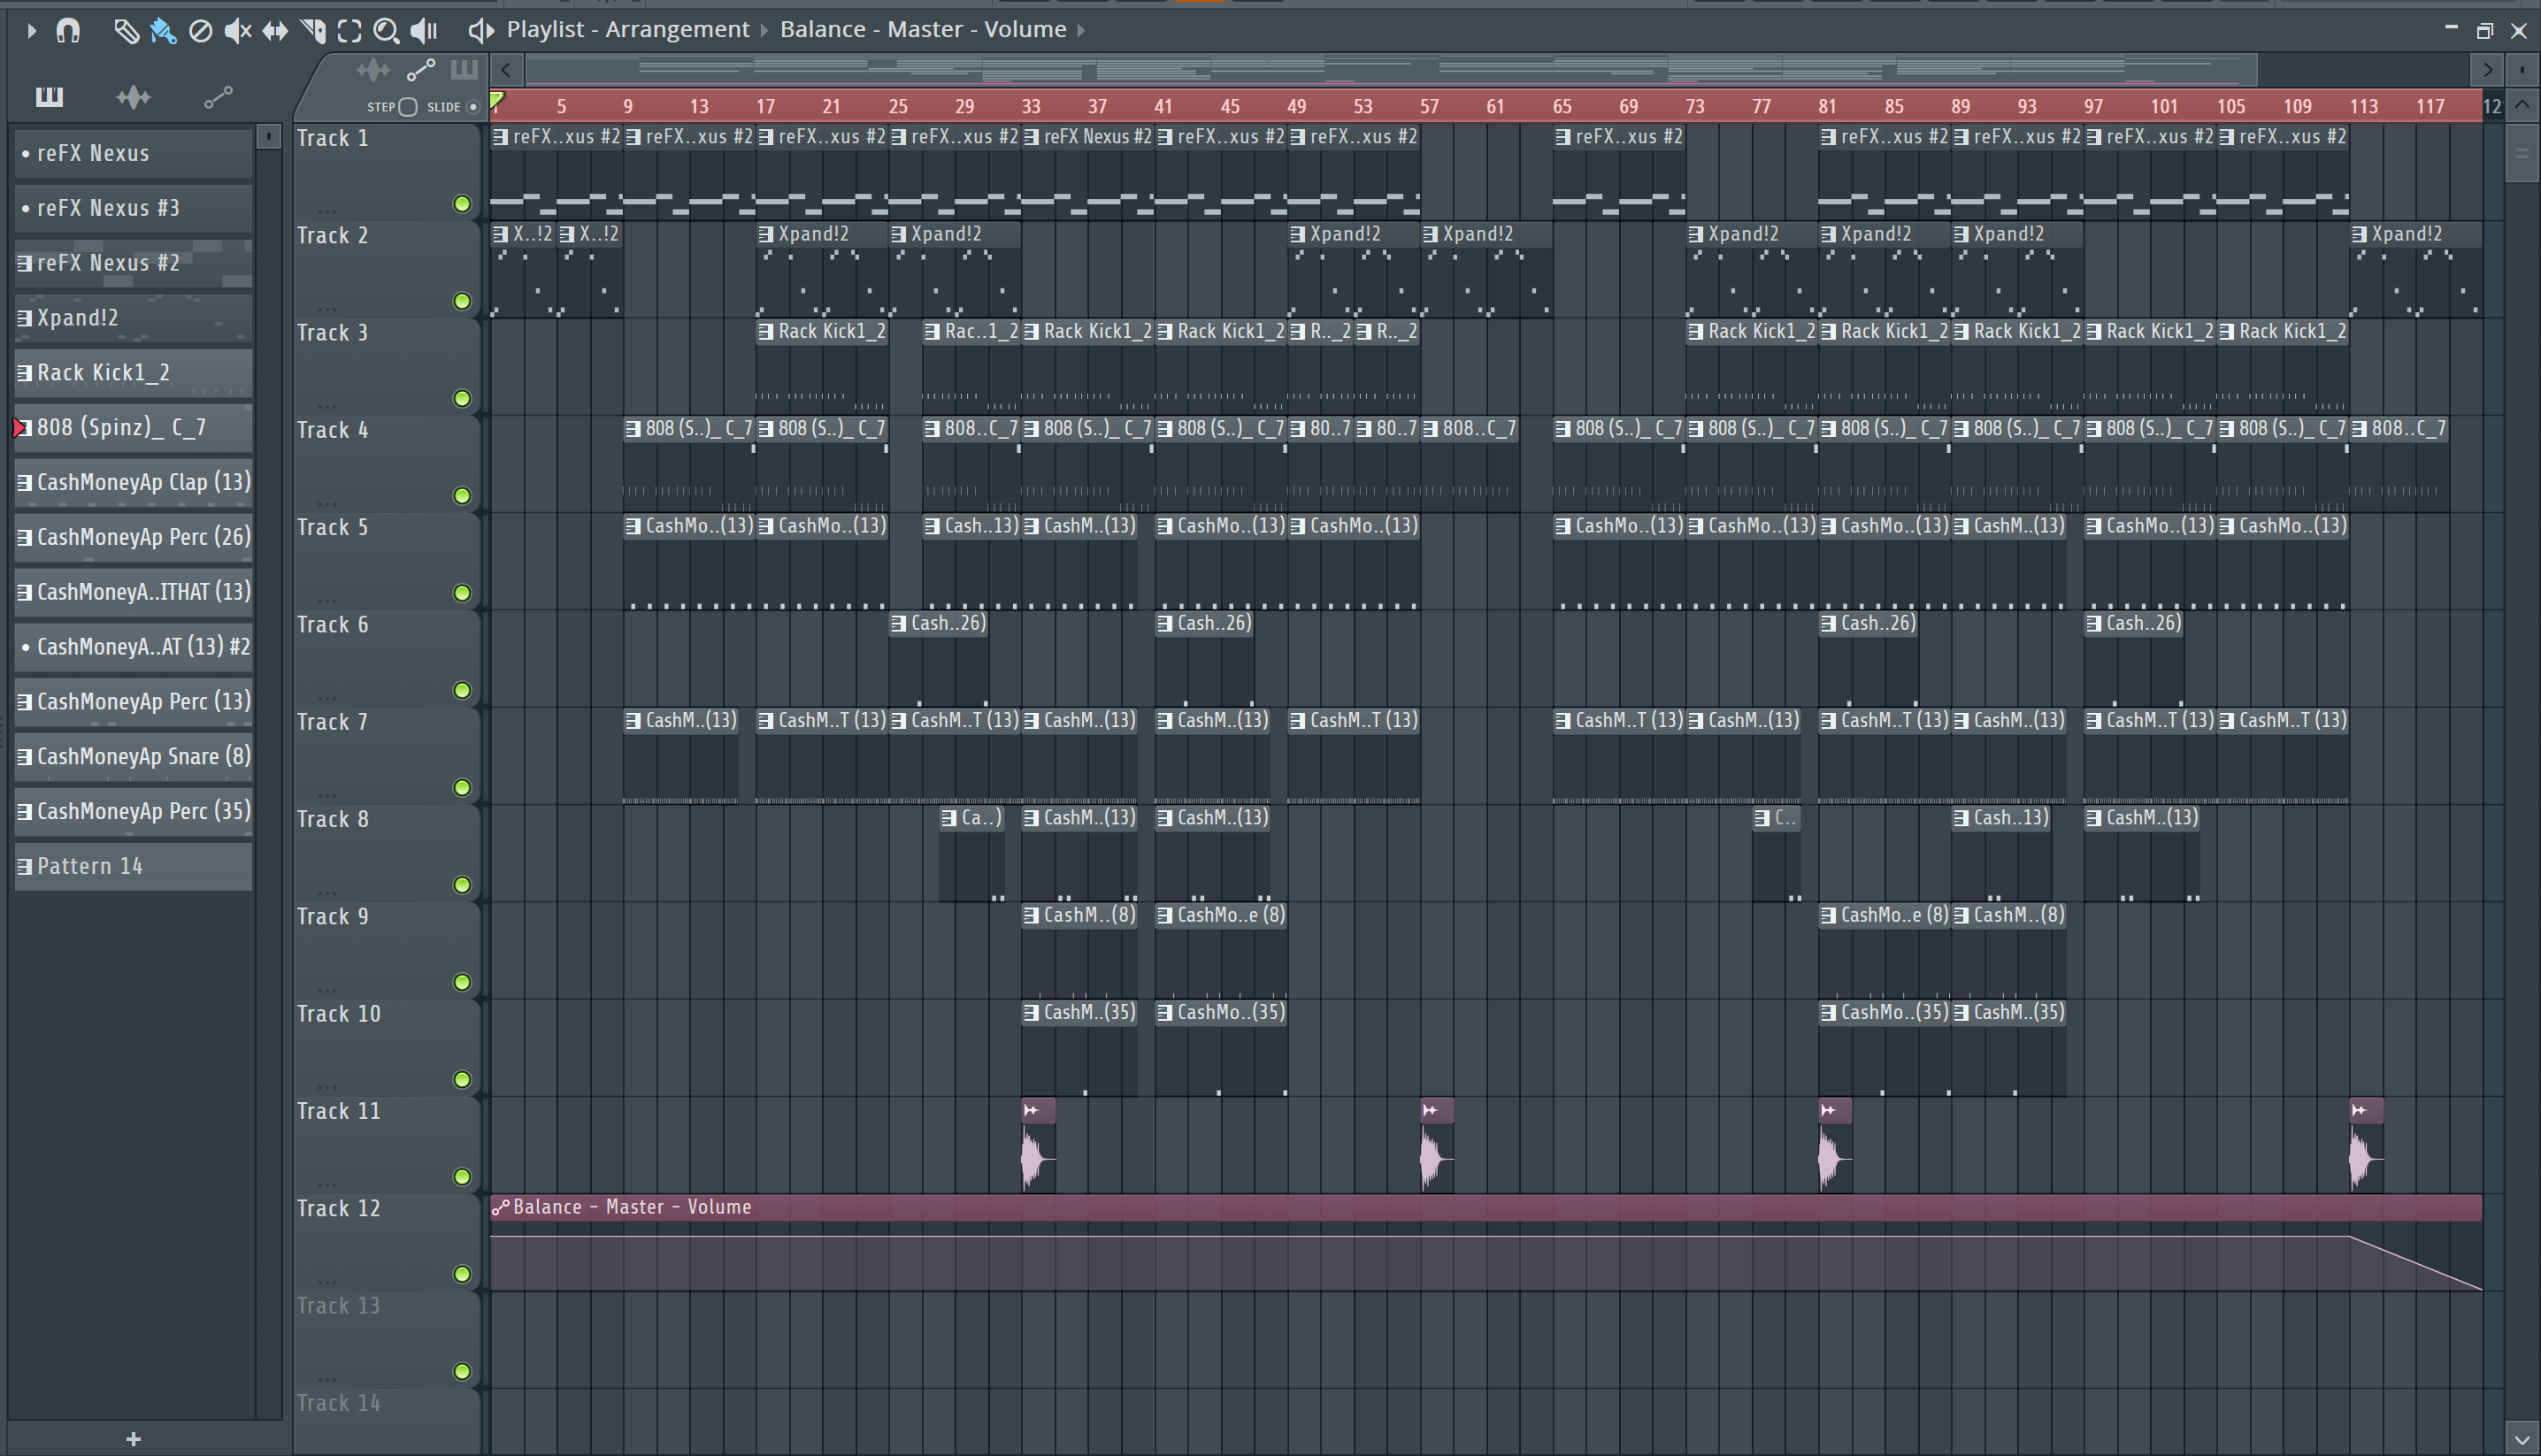Toggle pattern clip focus piano icon
This screenshot has height=1456, width=2541.
point(463,69)
